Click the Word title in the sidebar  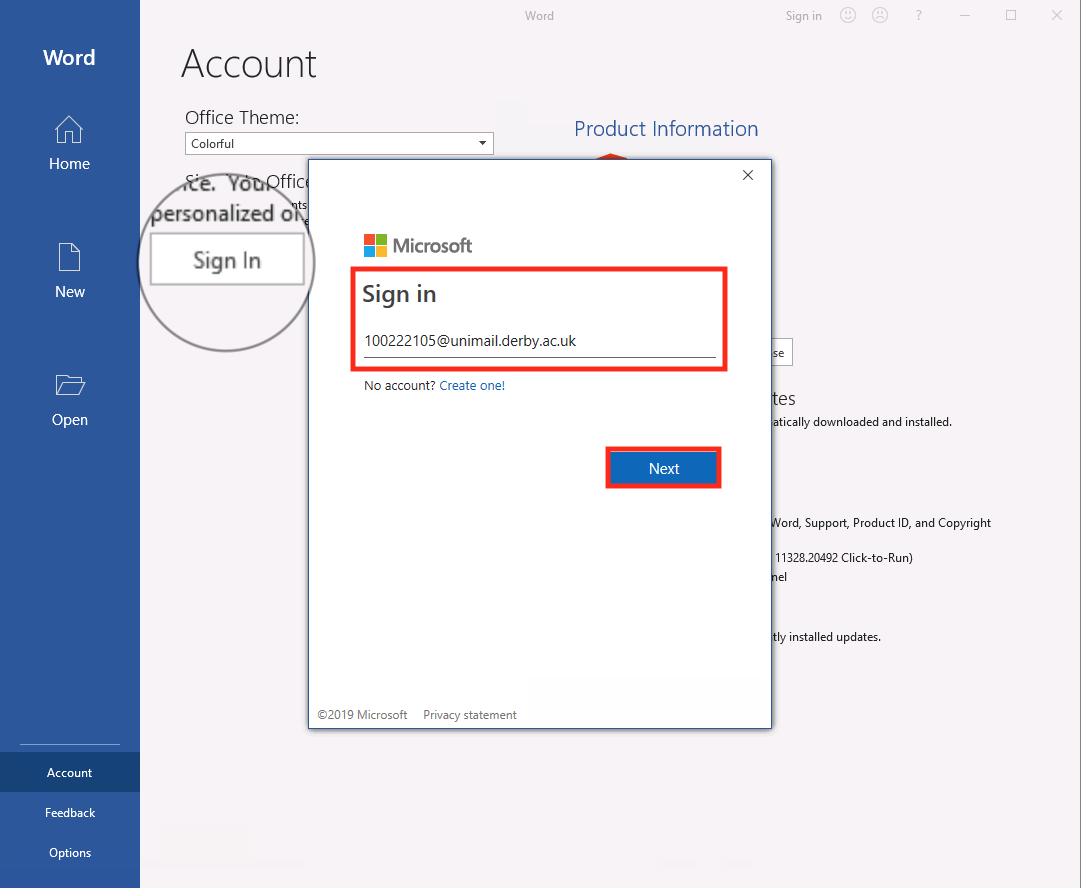coord(69,57)
